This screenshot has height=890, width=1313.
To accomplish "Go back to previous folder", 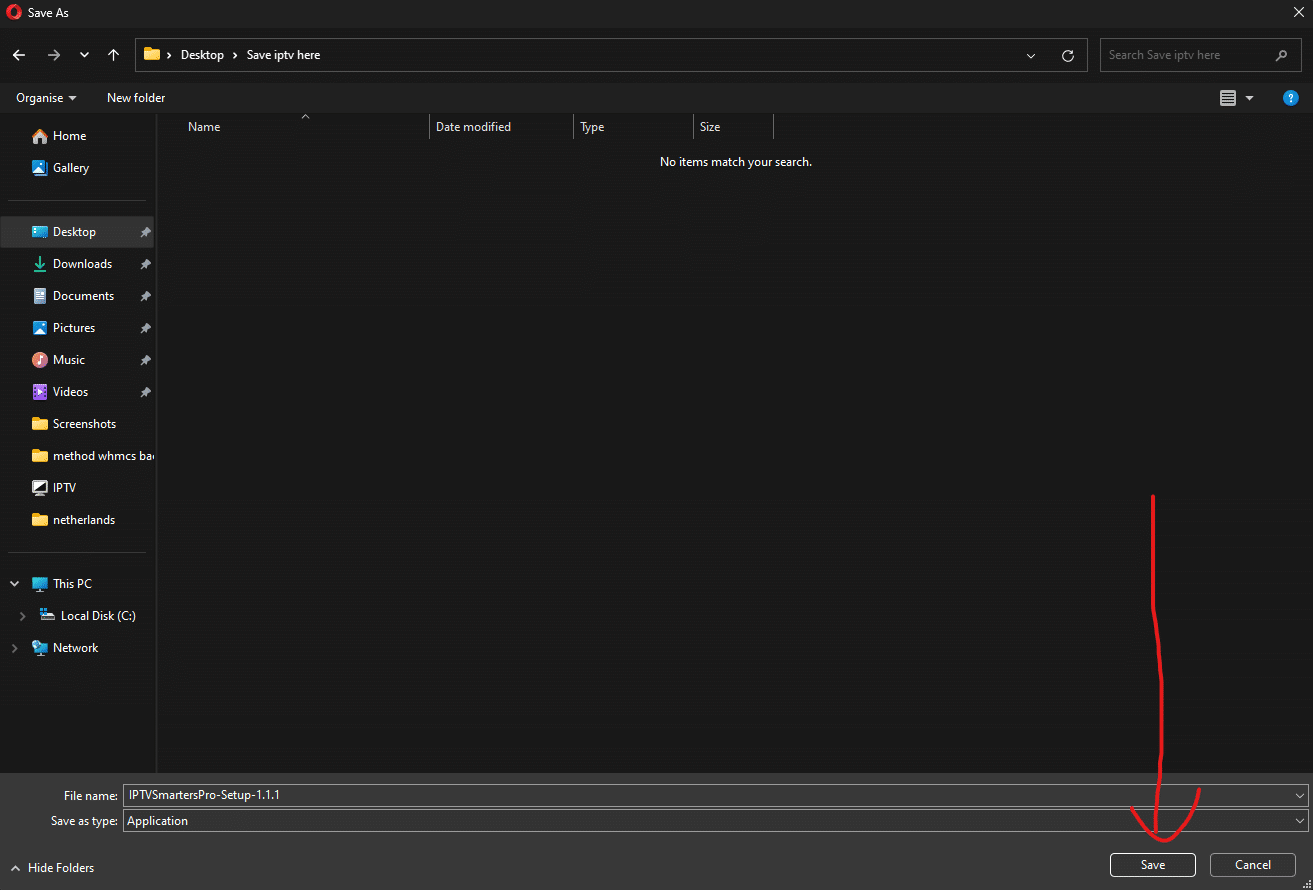I will tap(19, 55).
